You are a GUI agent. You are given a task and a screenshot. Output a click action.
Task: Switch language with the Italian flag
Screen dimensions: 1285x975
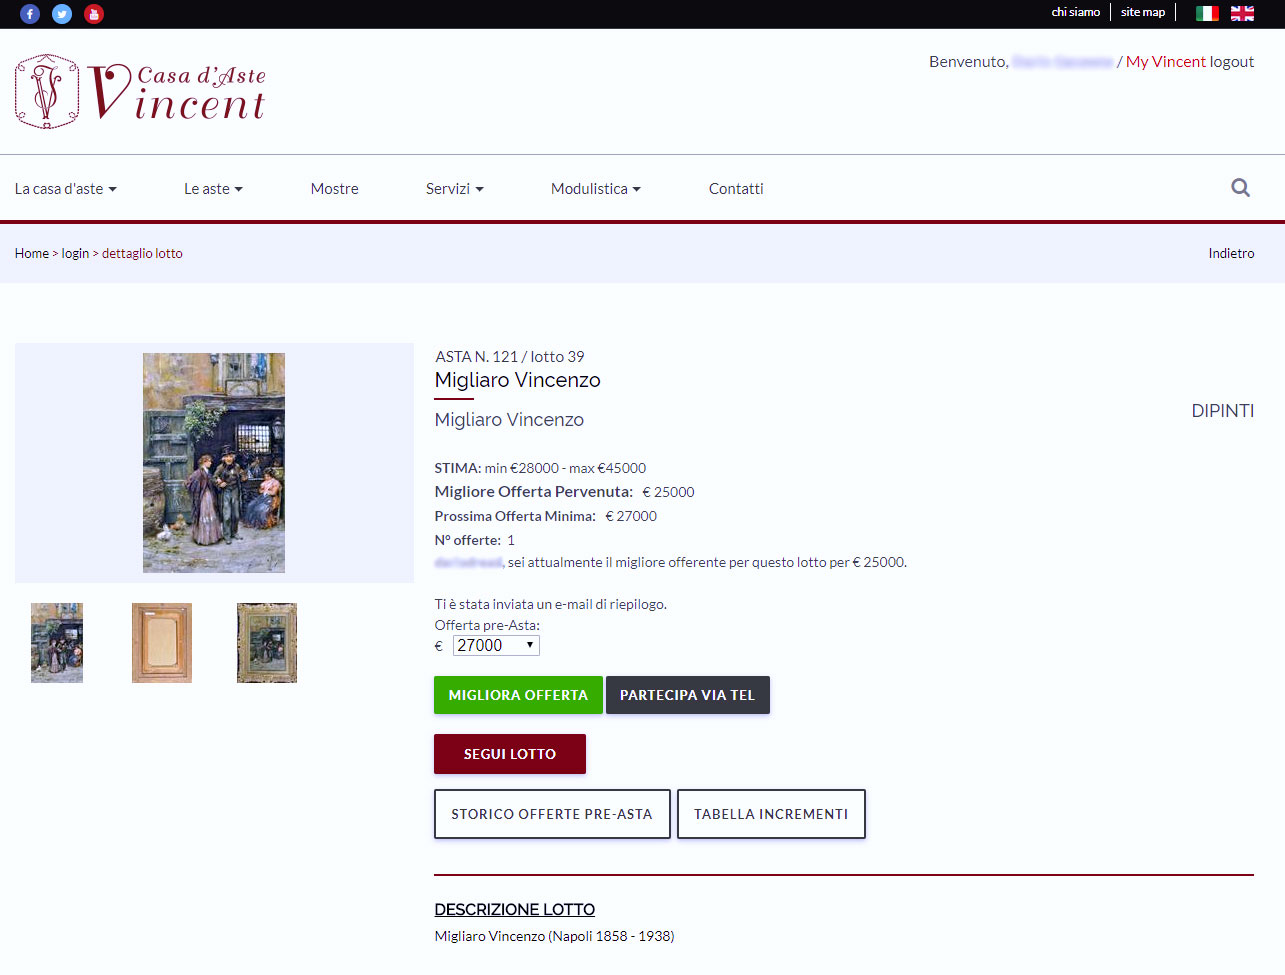click(1207, 13)
